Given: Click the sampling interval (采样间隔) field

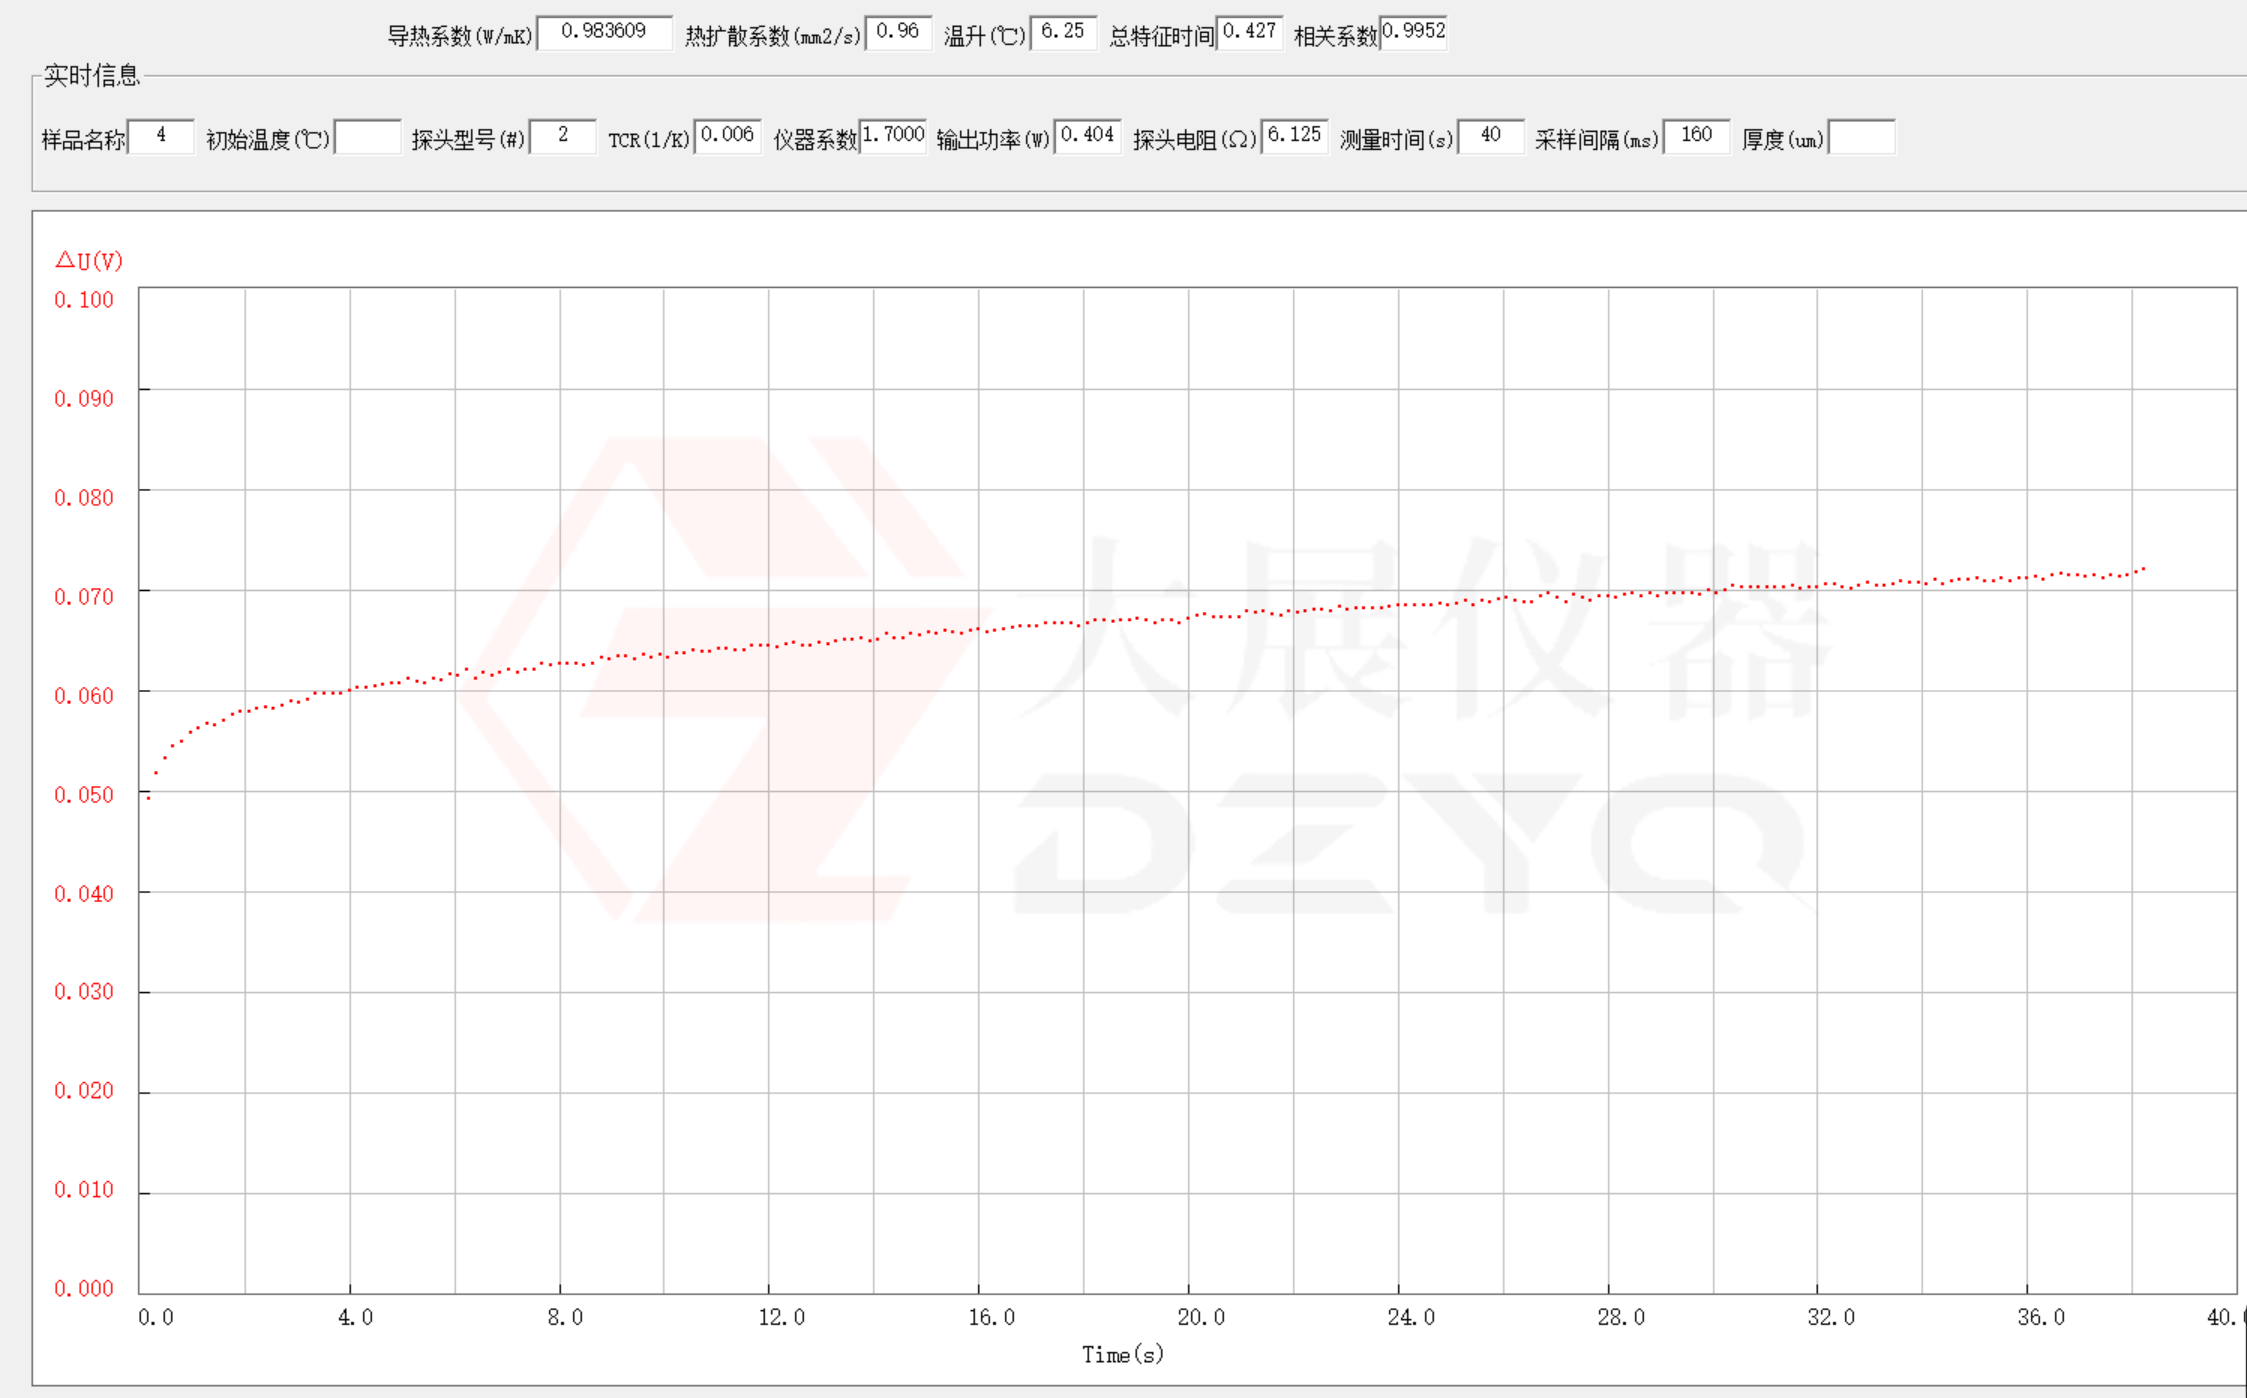Looking at the screenshot, I should [1696, 136].
